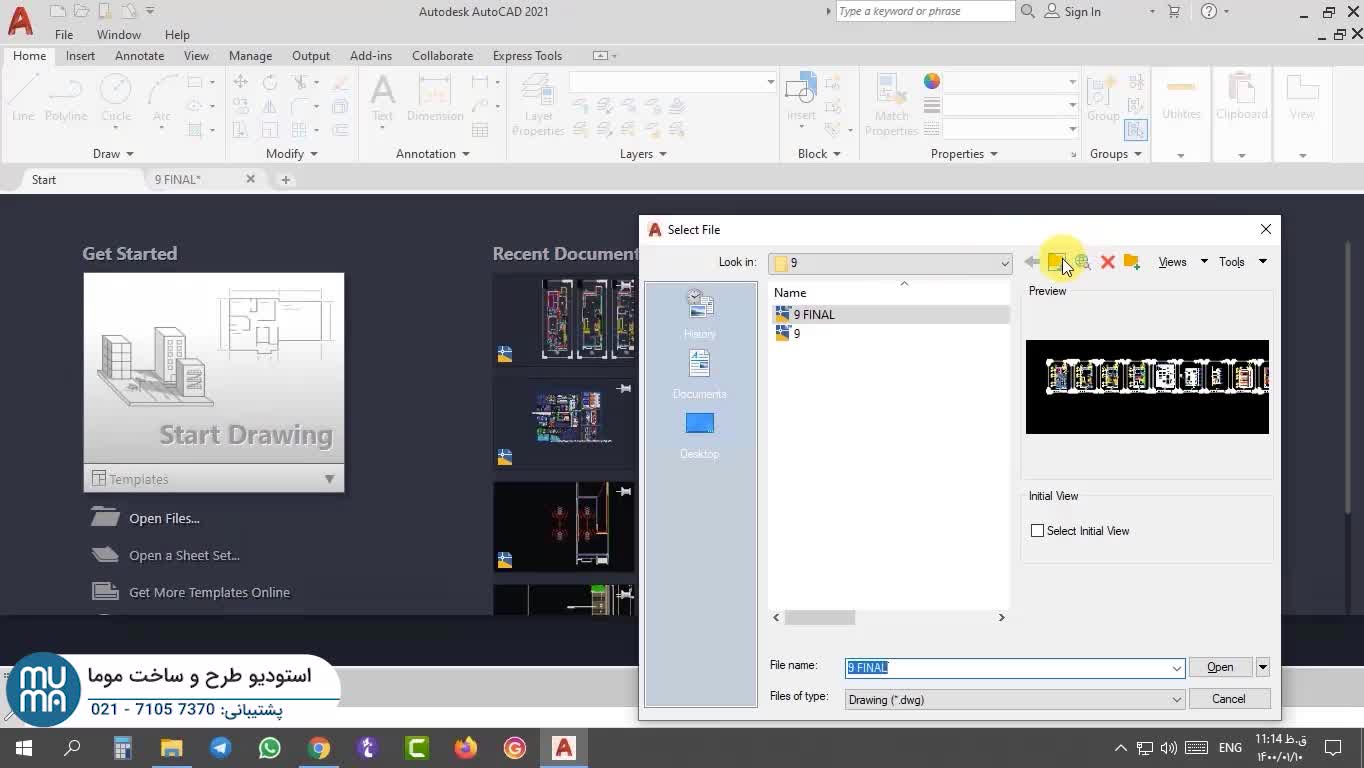This screenshot has height=768, width=1364.
Task: Launch Telegram from the taskbar
Action: point(221,748)
